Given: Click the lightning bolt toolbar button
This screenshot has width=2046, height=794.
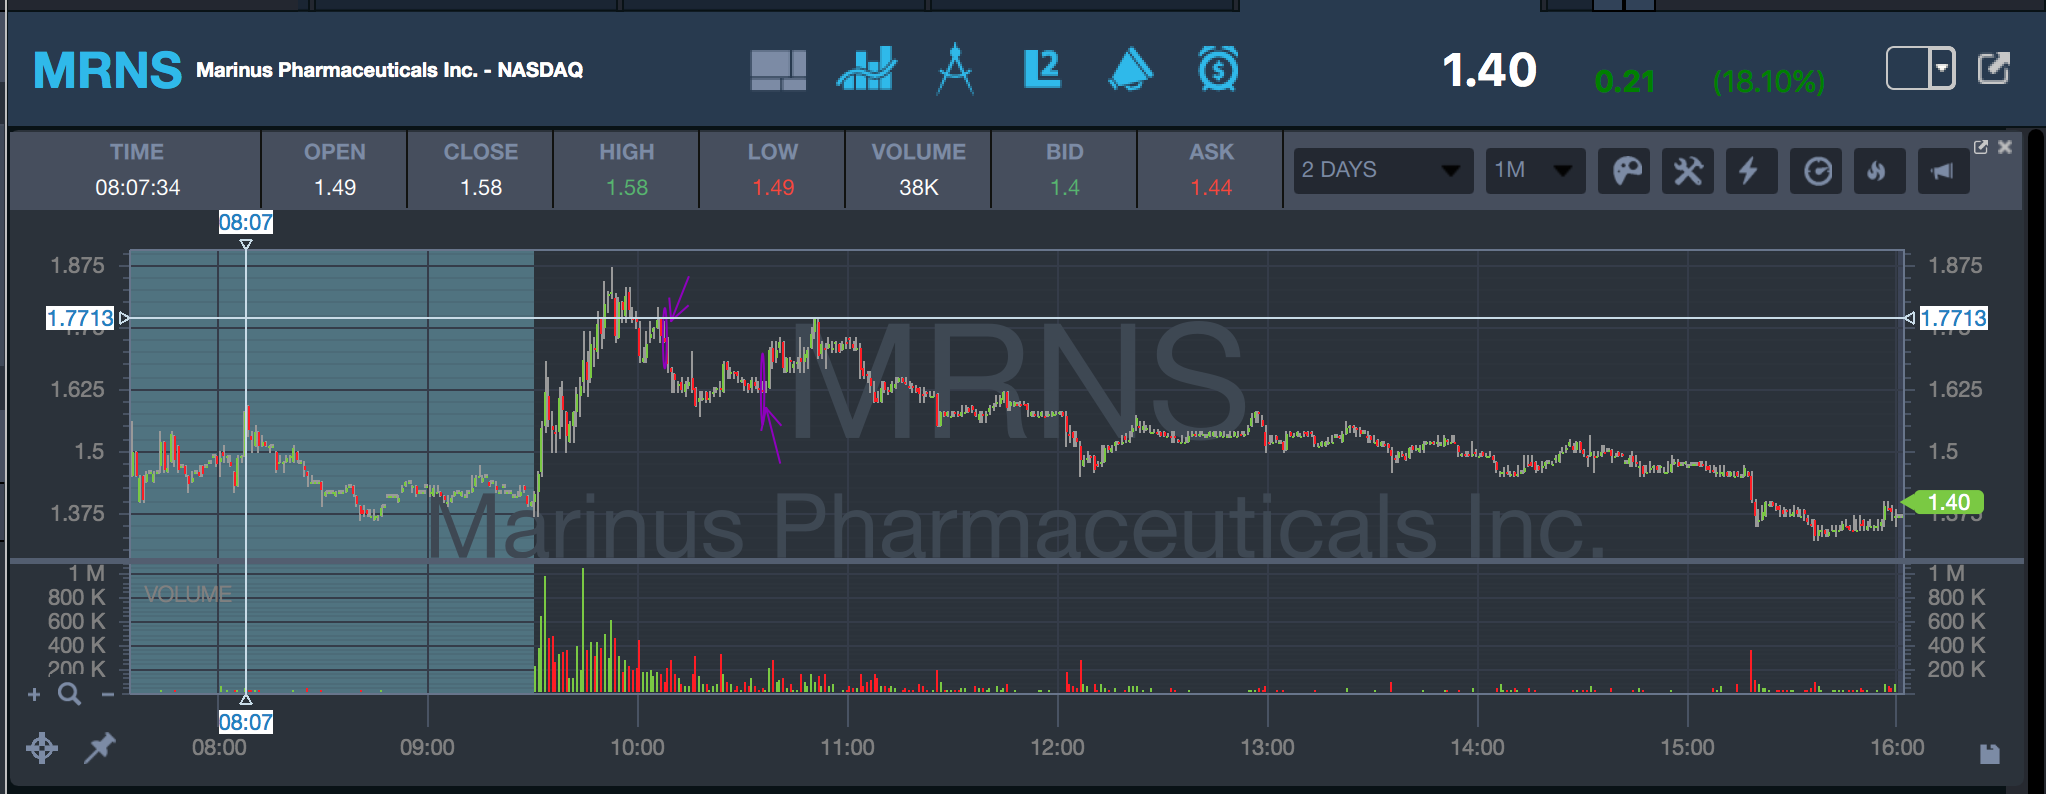Looking at the screenshot, I should [x=1749, y=171].
